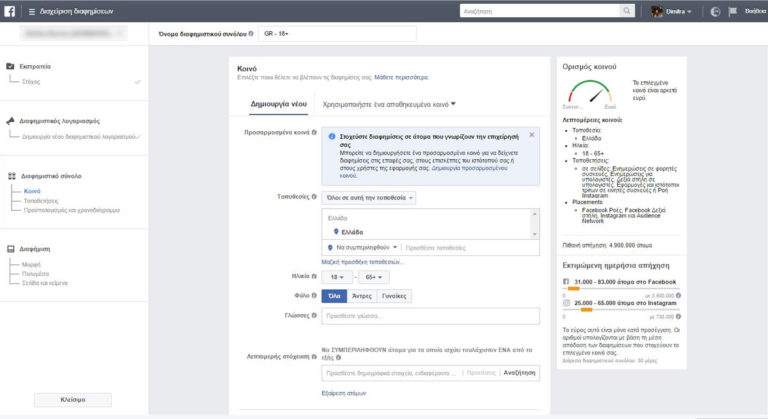Click the audience size gauge meter
This screenshot has width=768, height=419.
[x=590, y=92]
